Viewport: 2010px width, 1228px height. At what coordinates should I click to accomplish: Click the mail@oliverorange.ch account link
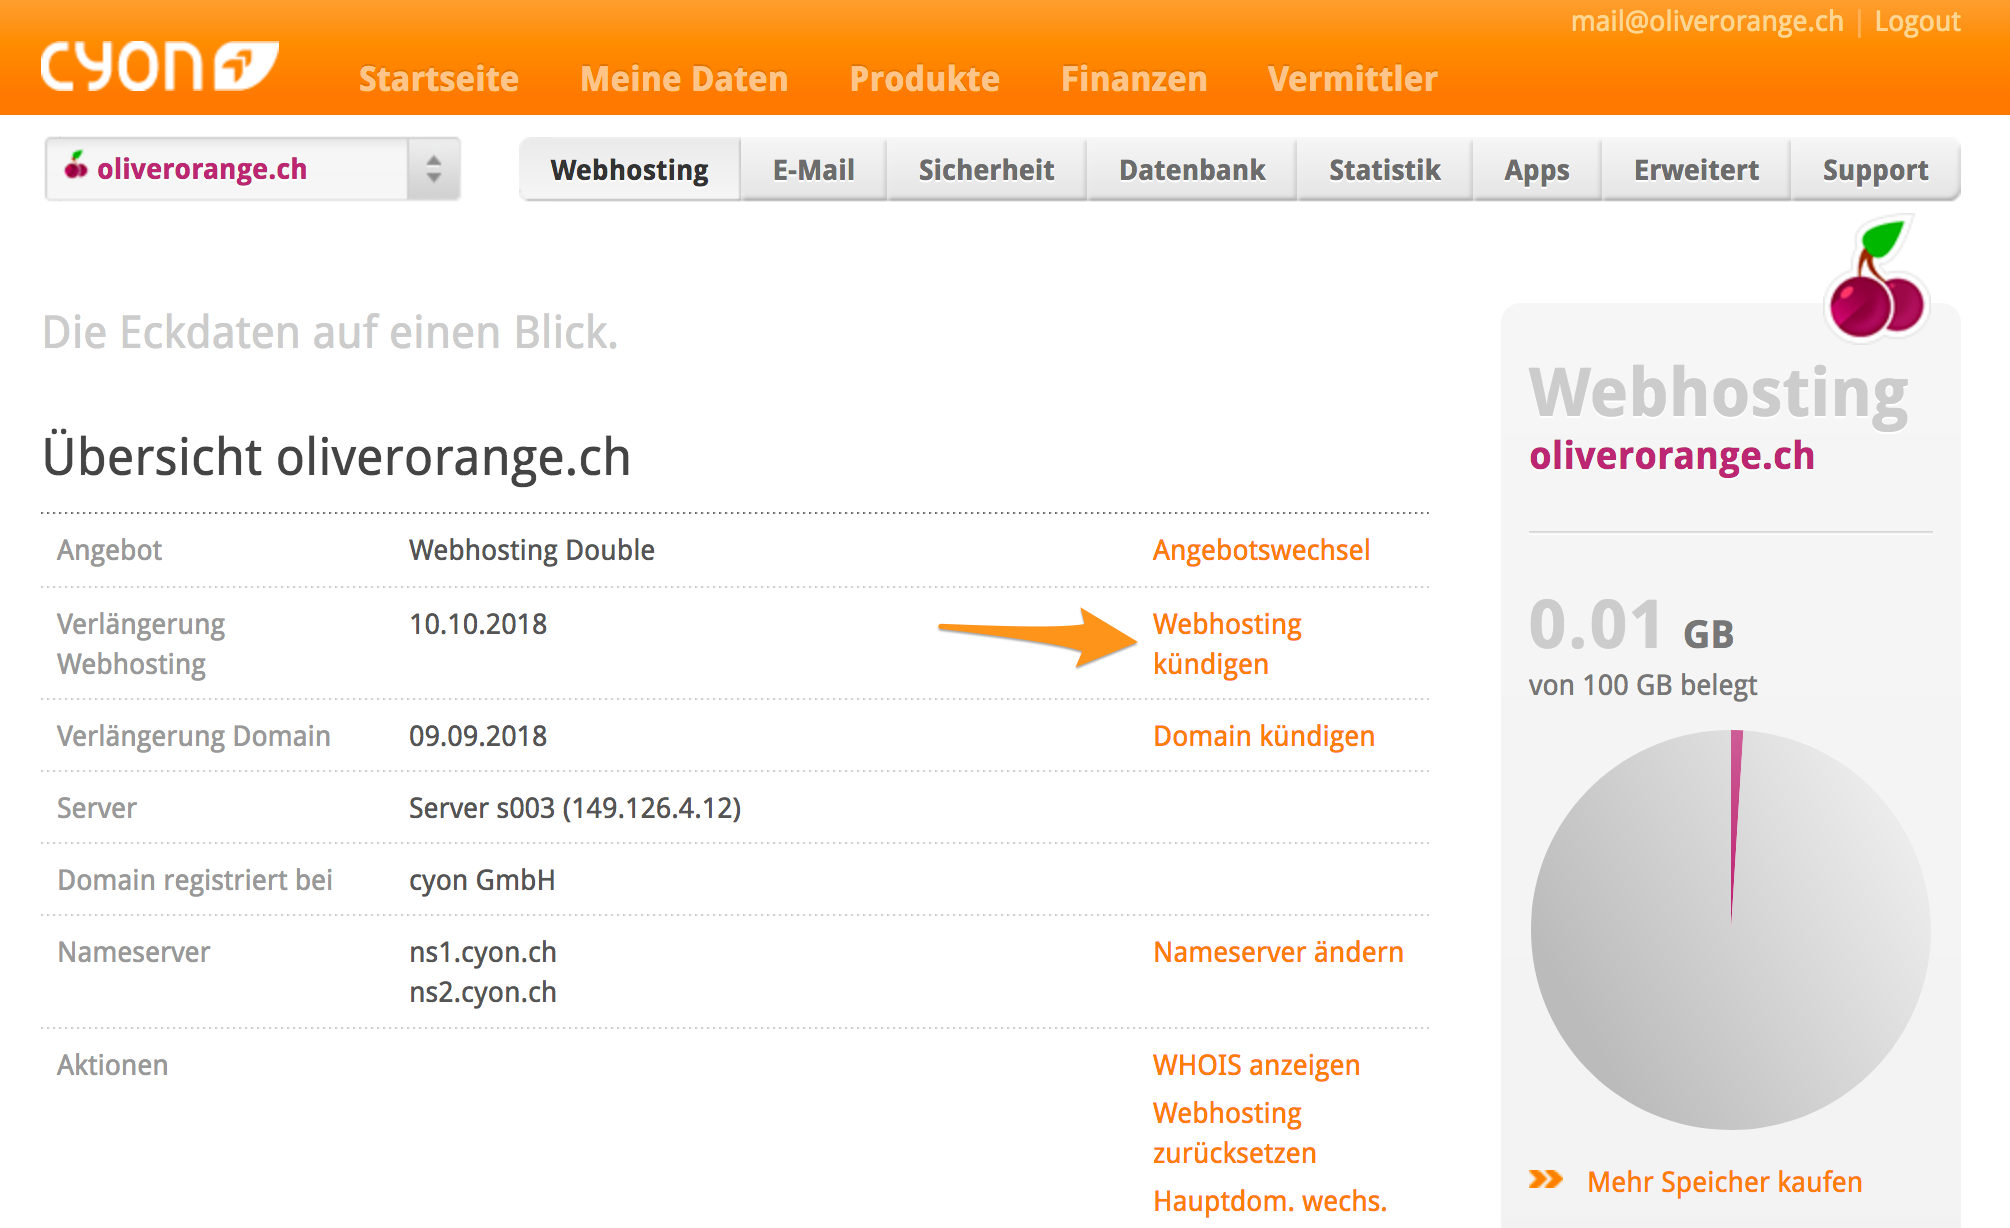pos(1707,22)
